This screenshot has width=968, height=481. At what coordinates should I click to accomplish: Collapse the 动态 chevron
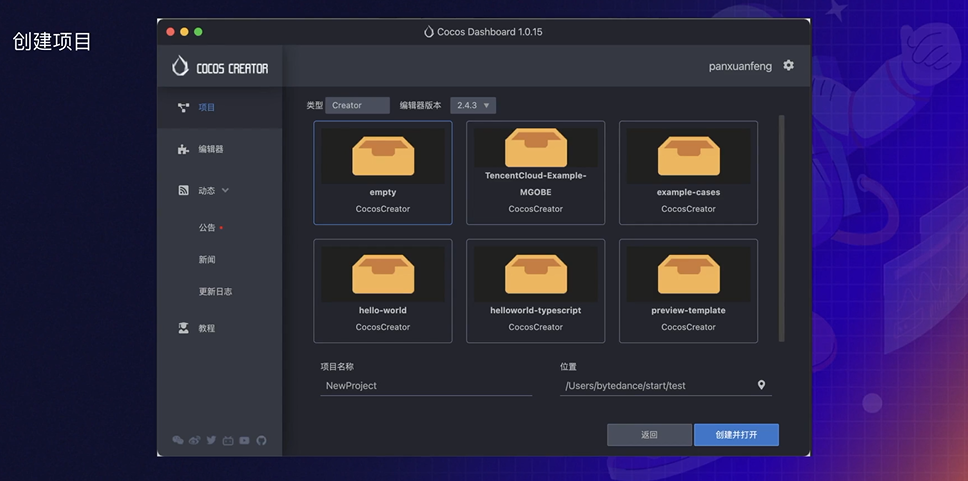pyautogui.click(x=225, y=190)
